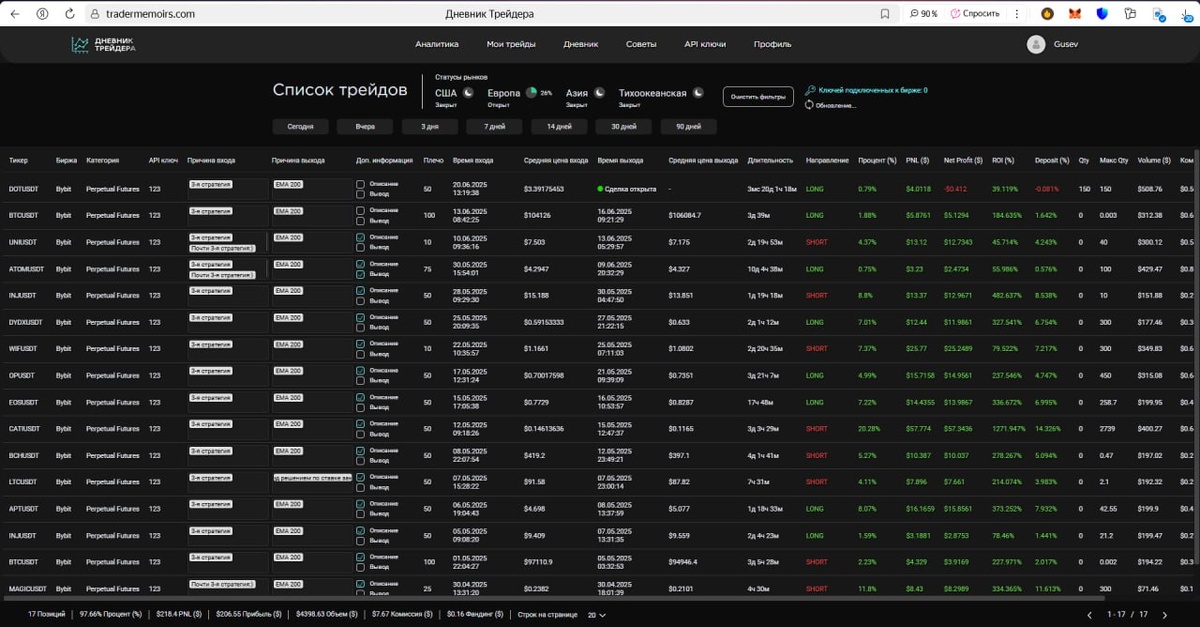1200x627 pixels.
Task: Filter trades by 14 дней
Action: pyautogui.click(x=559, y=127)
